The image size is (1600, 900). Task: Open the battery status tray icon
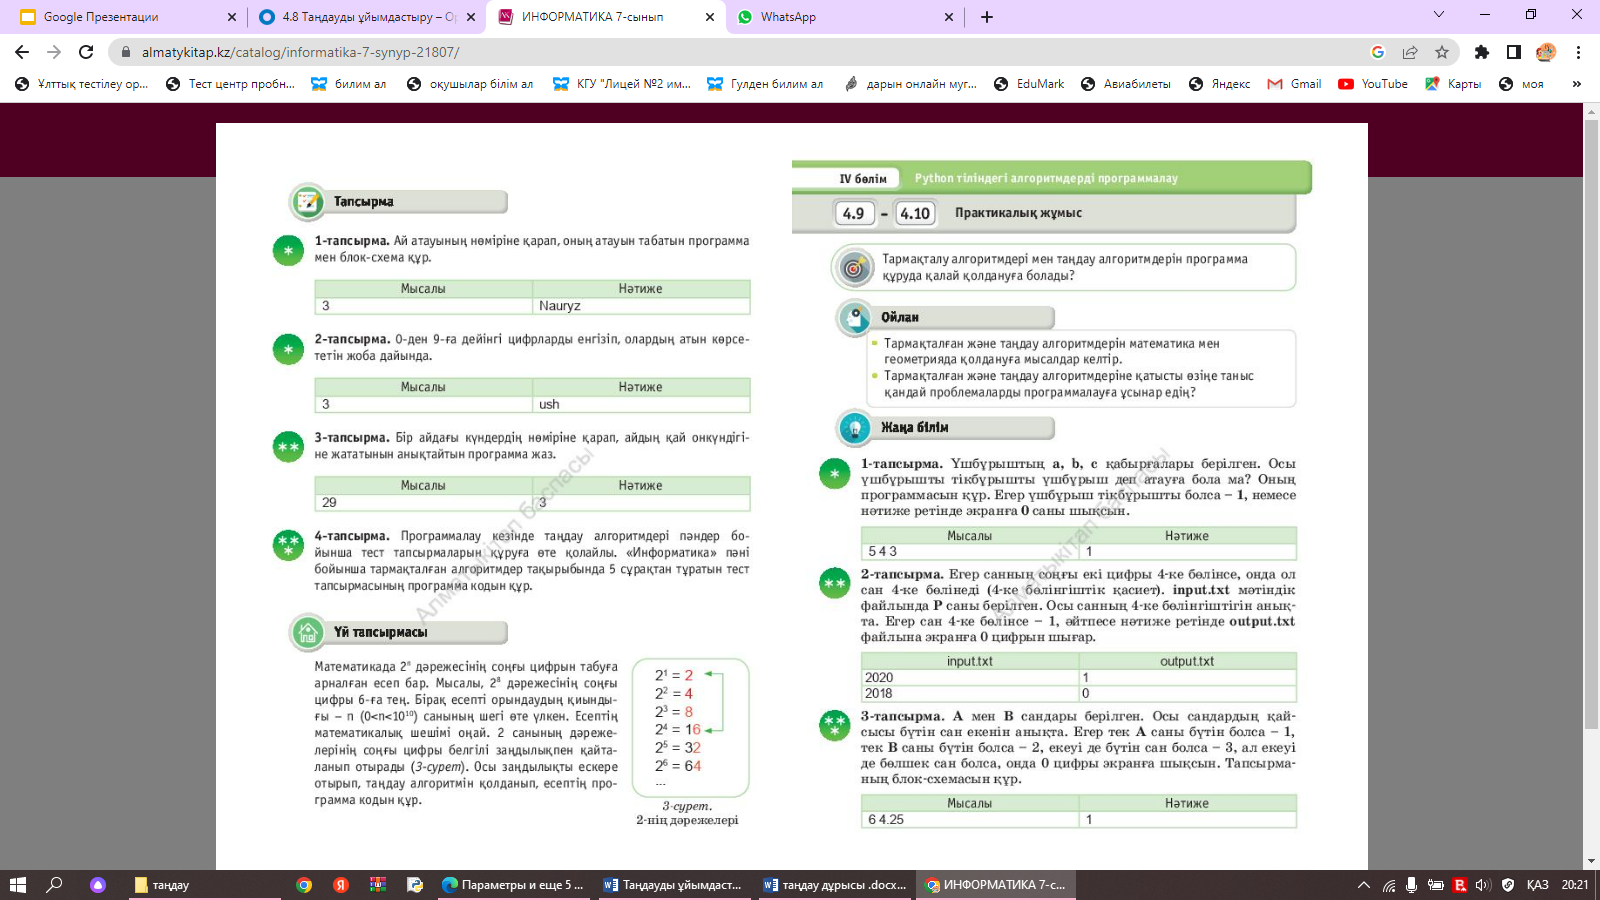tap(1436, 885)
